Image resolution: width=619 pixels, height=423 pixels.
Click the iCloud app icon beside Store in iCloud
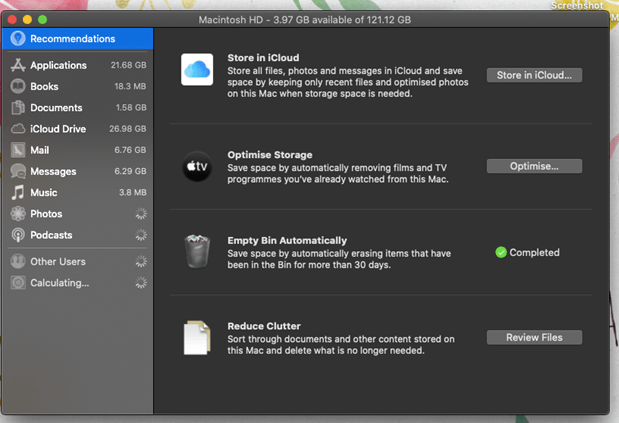point(197,69)
